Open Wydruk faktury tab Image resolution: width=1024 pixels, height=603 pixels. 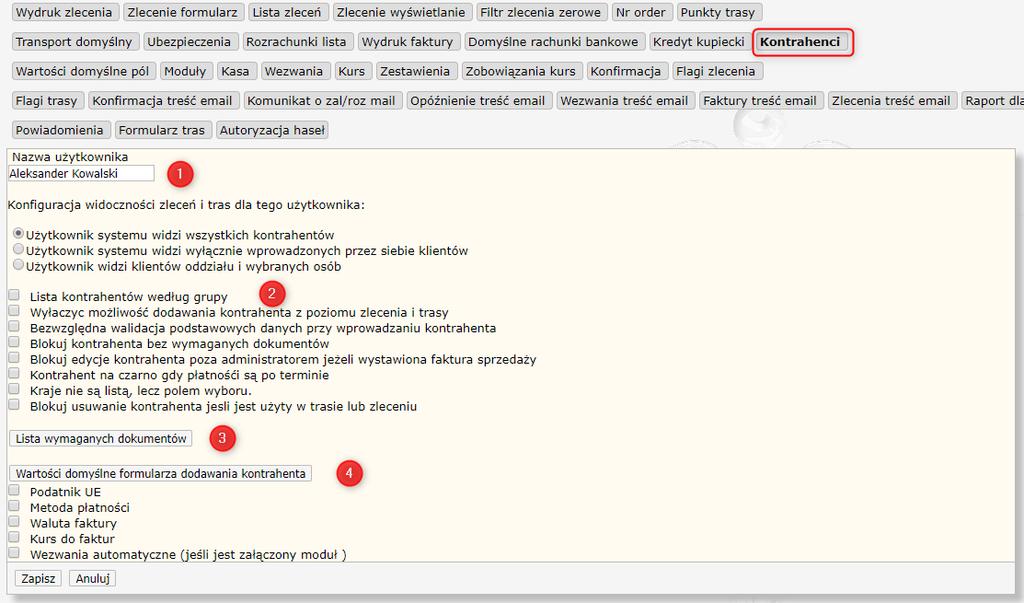[408, 42]
